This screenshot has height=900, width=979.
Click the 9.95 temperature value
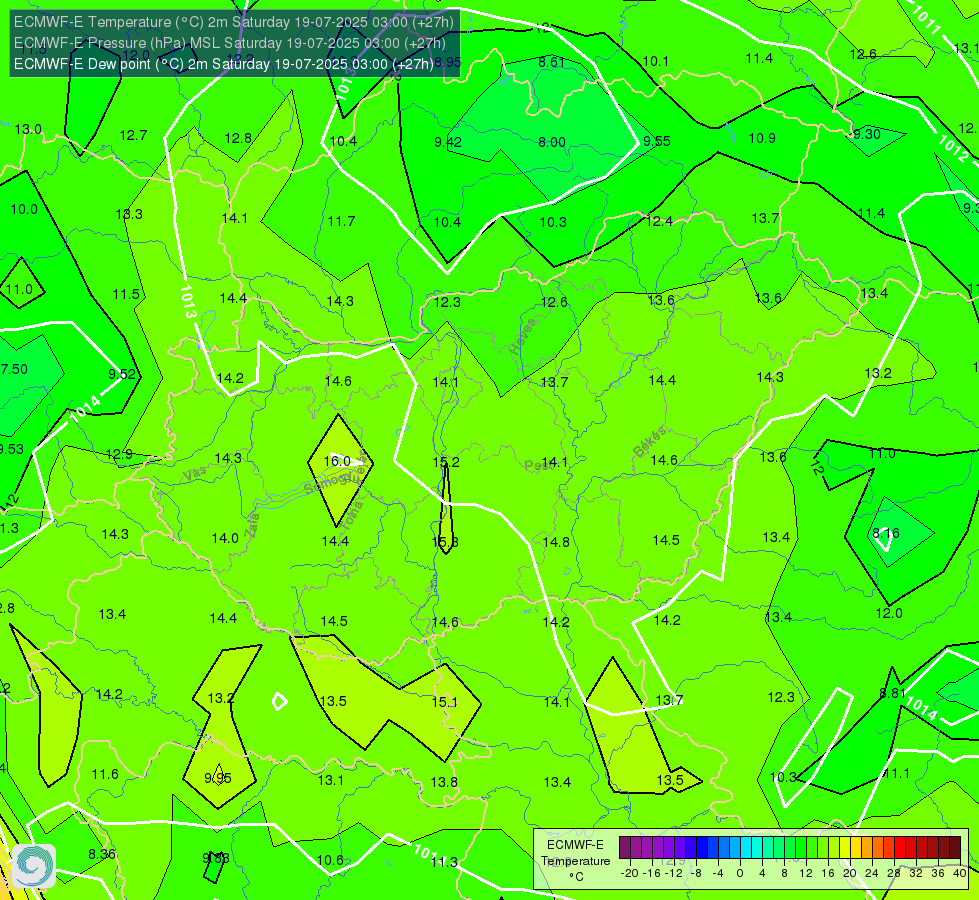click(218, 778)
